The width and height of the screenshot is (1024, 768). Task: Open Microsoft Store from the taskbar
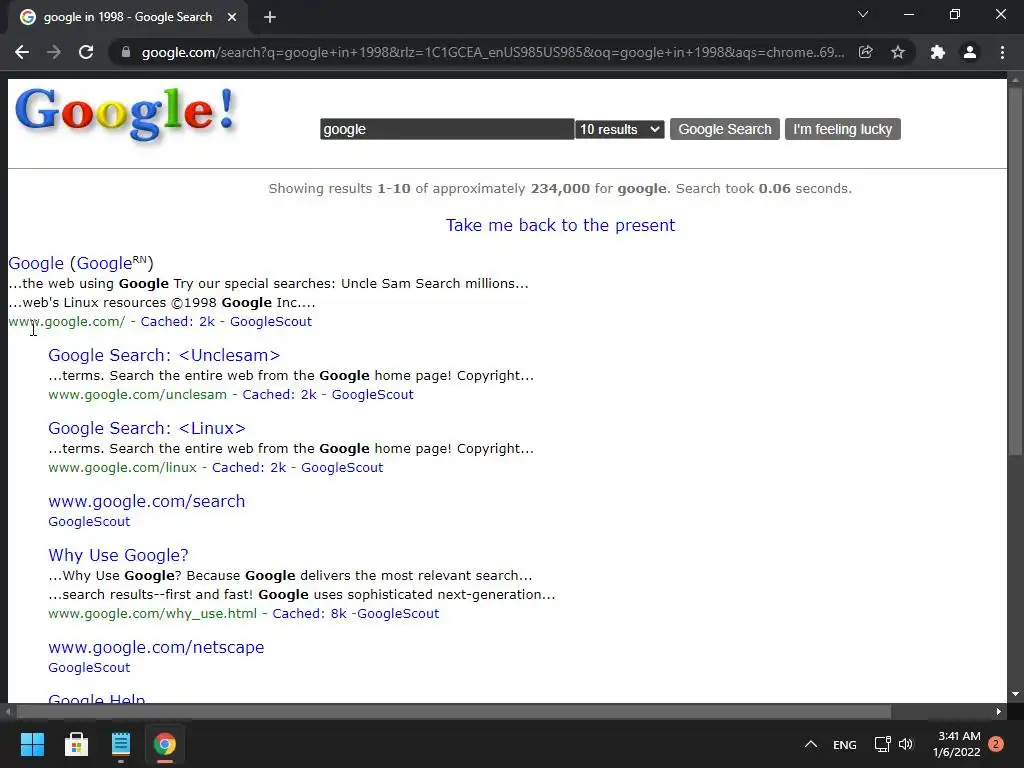tap(76, 744)
